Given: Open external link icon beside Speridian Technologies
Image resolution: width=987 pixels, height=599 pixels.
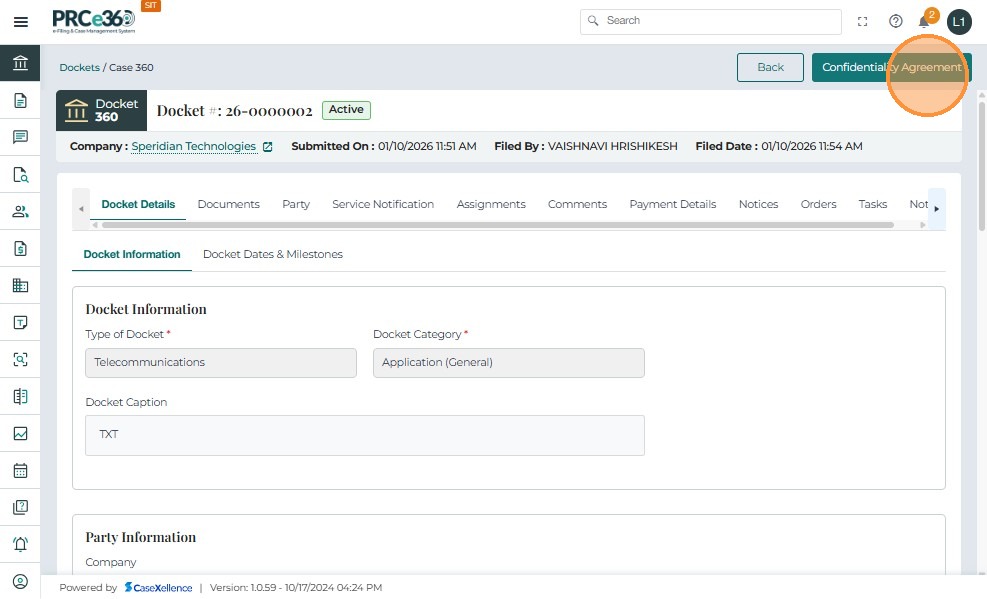Looking at the screenshot, I should click(x=268, y=147).
